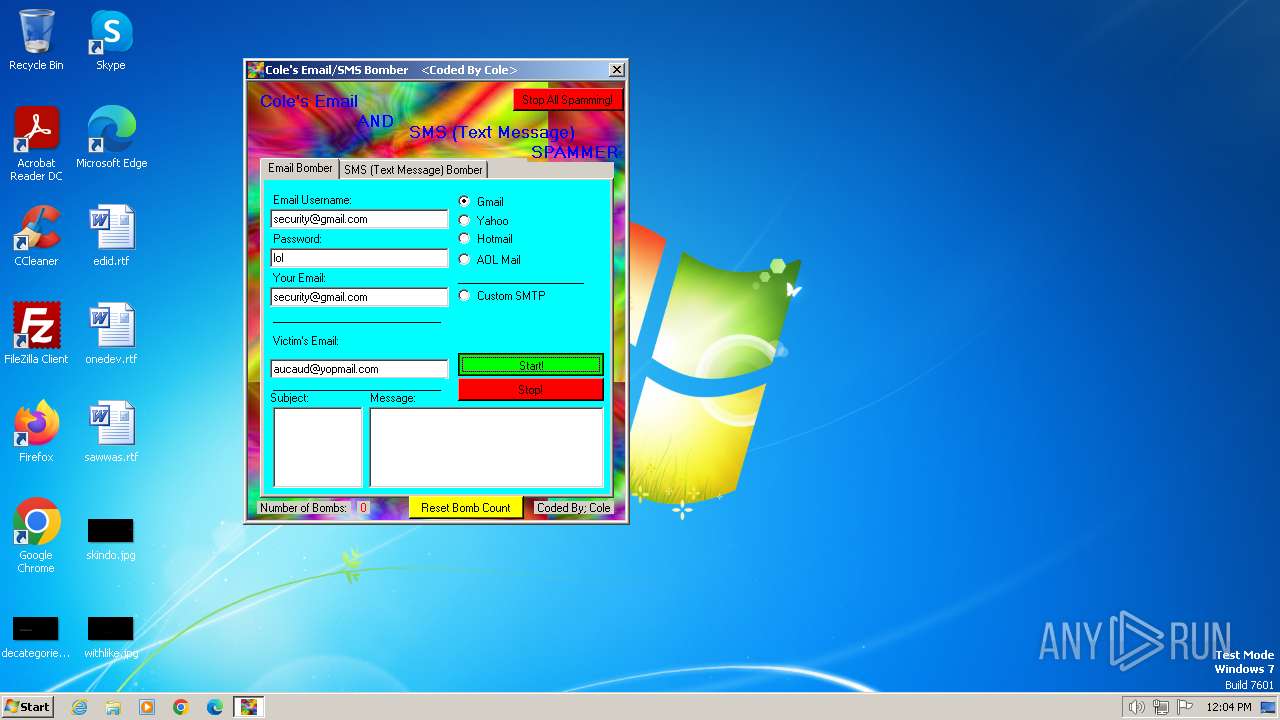The image size is (1280, 720).
Task: Open Chrome from the taskbar
Action: [181, 707]
